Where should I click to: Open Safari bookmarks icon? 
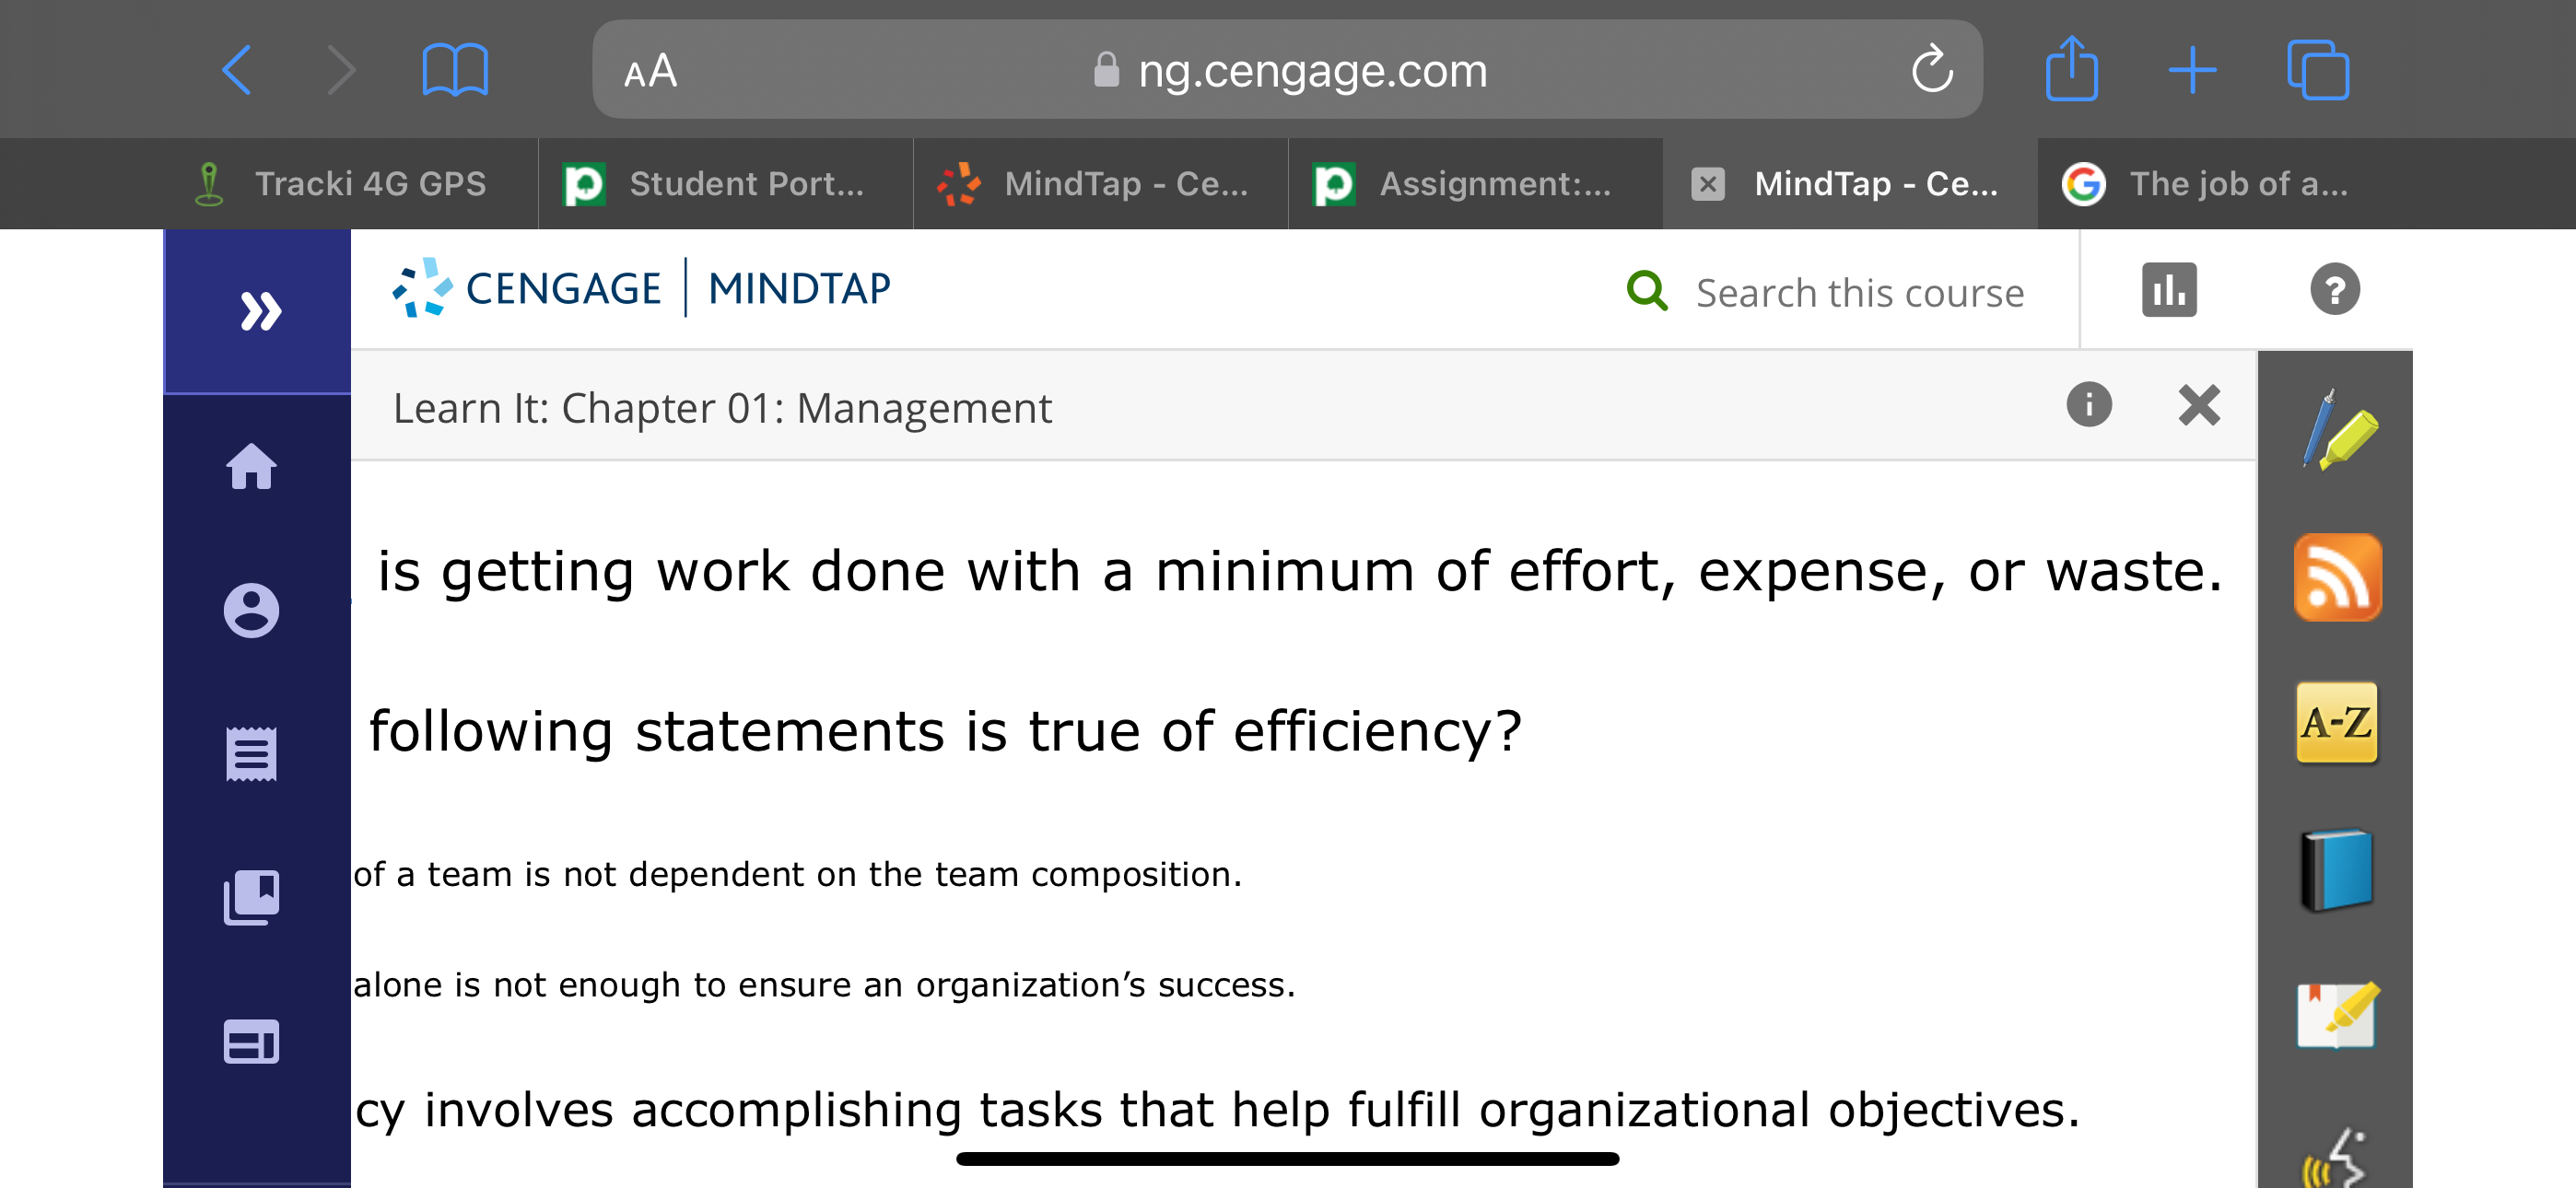coord(455,68)
